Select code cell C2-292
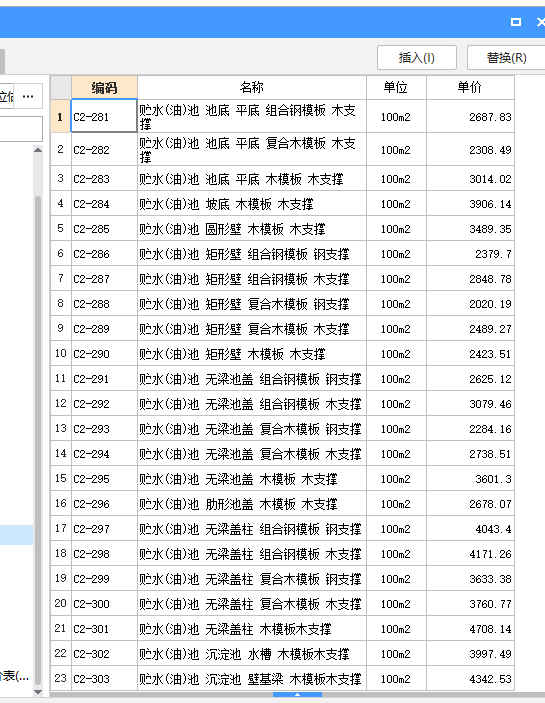The image size is (545, 703). click(x=104, y=404)
